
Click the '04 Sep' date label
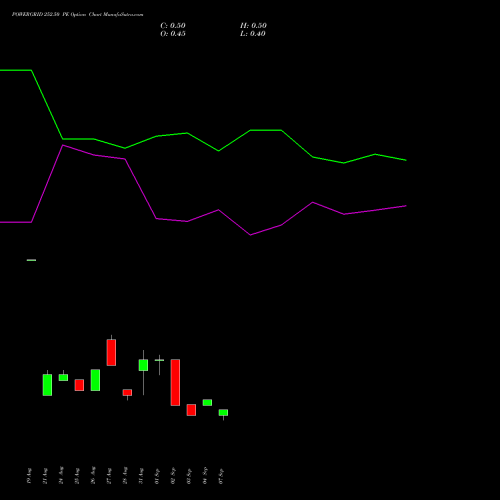coord(205,476)
